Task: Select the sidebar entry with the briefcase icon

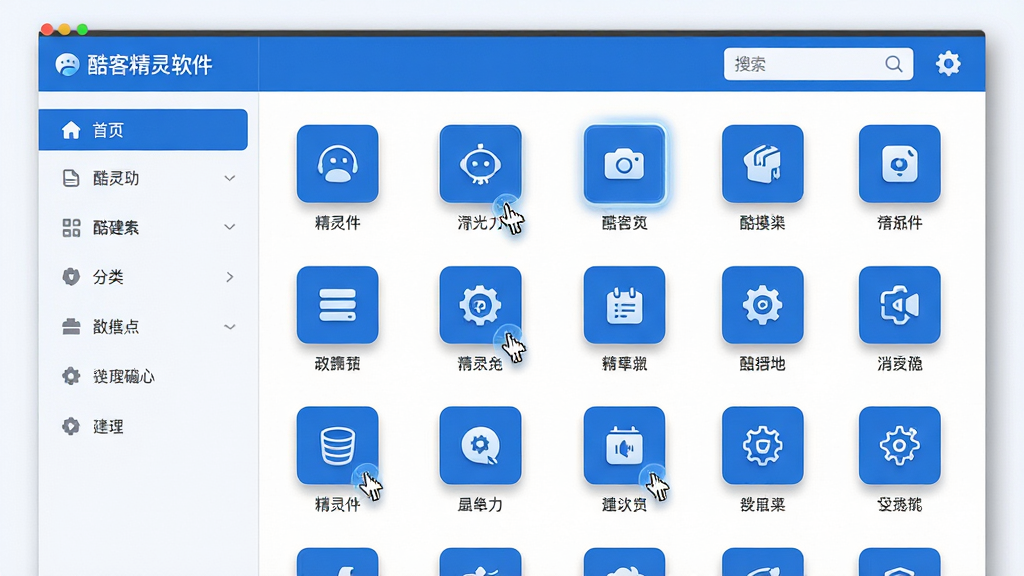Action: pos(143,327)
